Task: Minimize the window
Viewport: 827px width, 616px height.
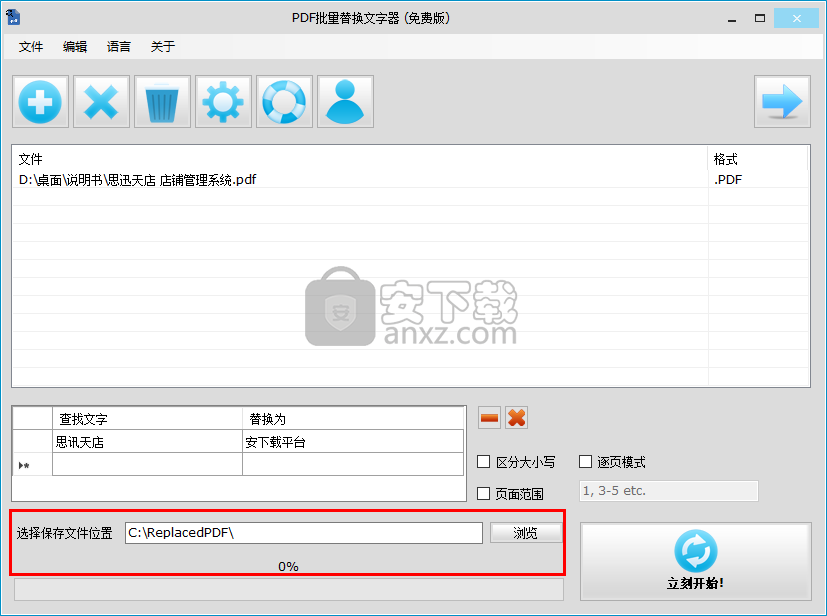Action: [x=732, y=19]
